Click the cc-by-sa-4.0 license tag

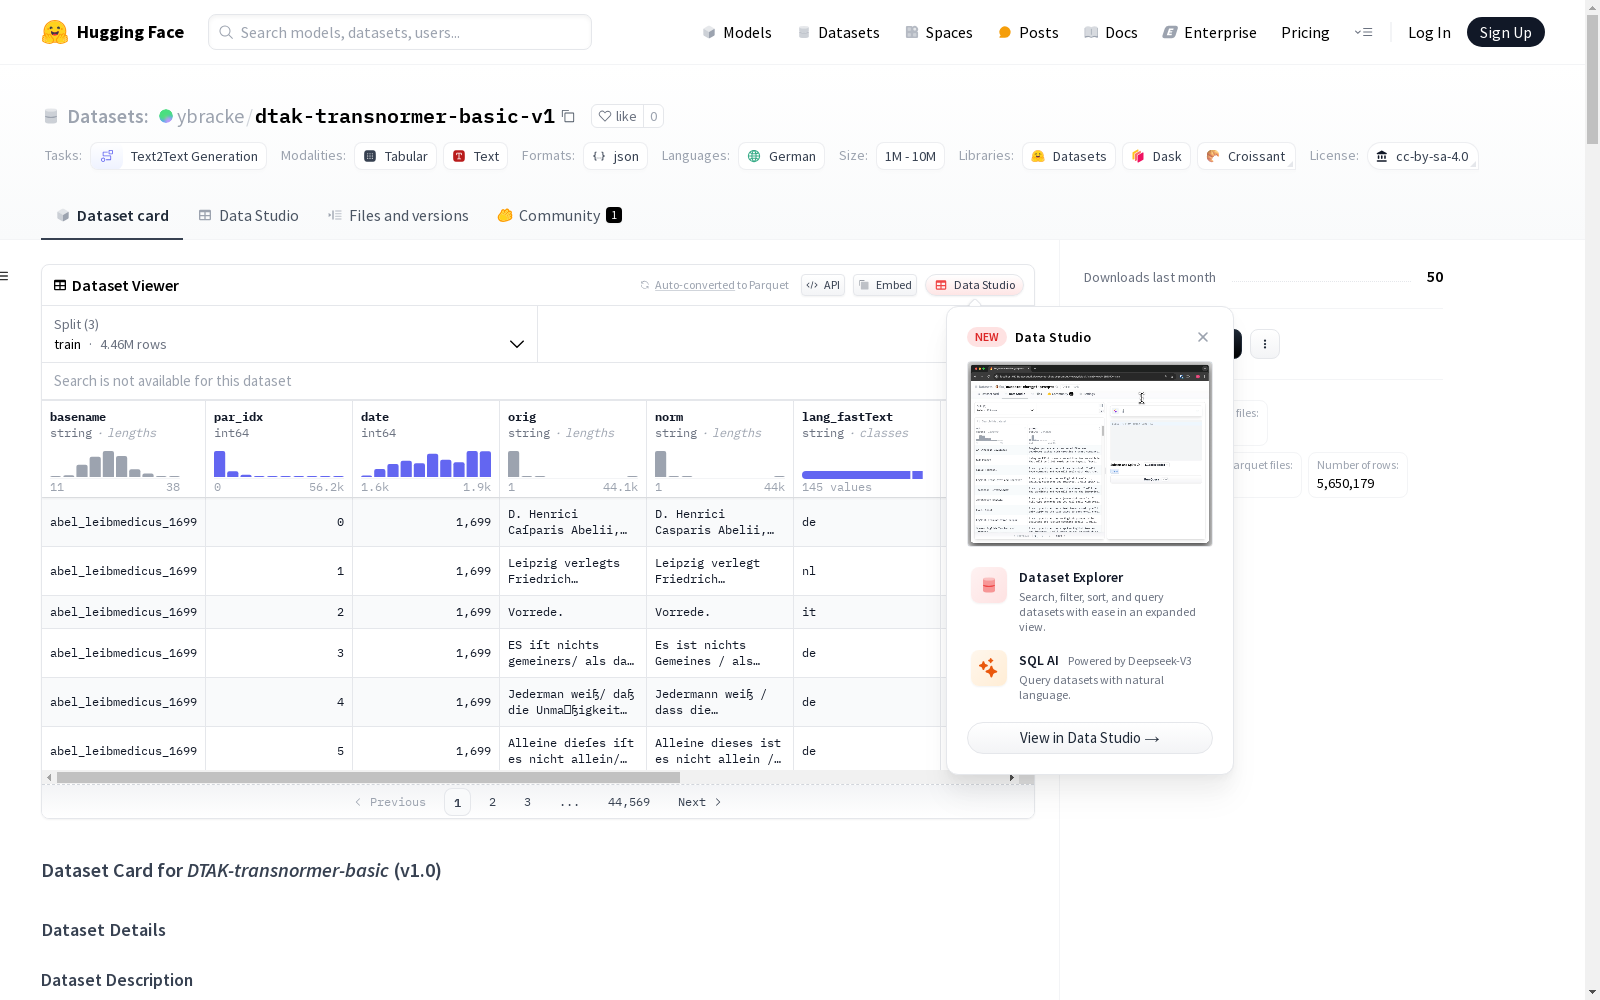[1422, 156]
